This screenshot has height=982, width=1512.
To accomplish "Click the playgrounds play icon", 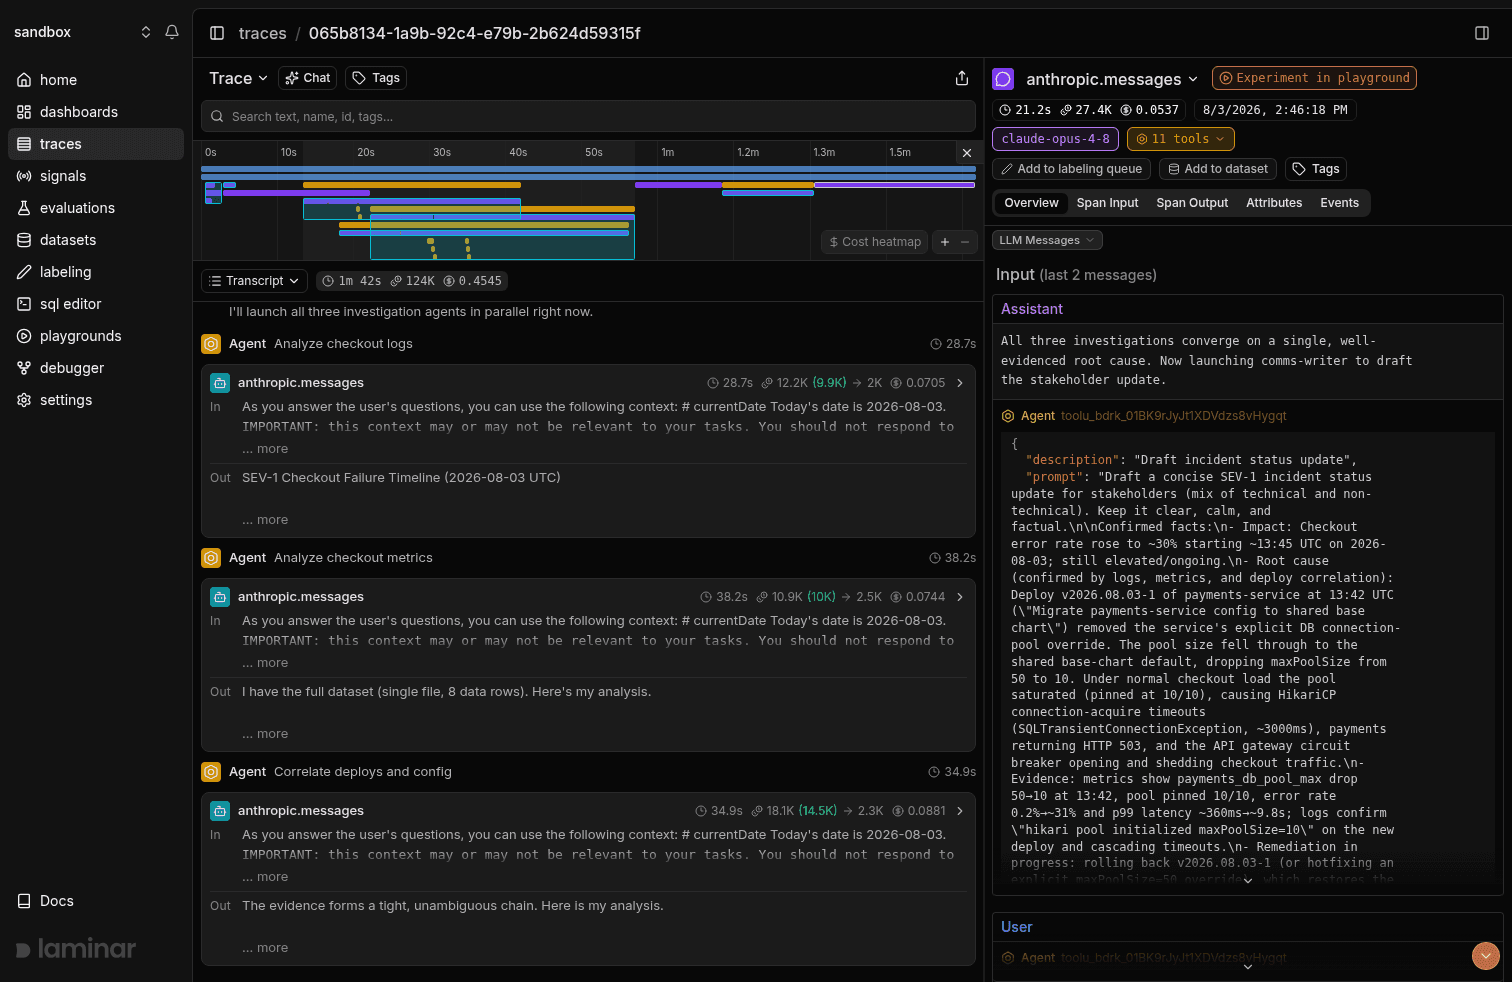I will pyautogui.click(x=24, y=336).
